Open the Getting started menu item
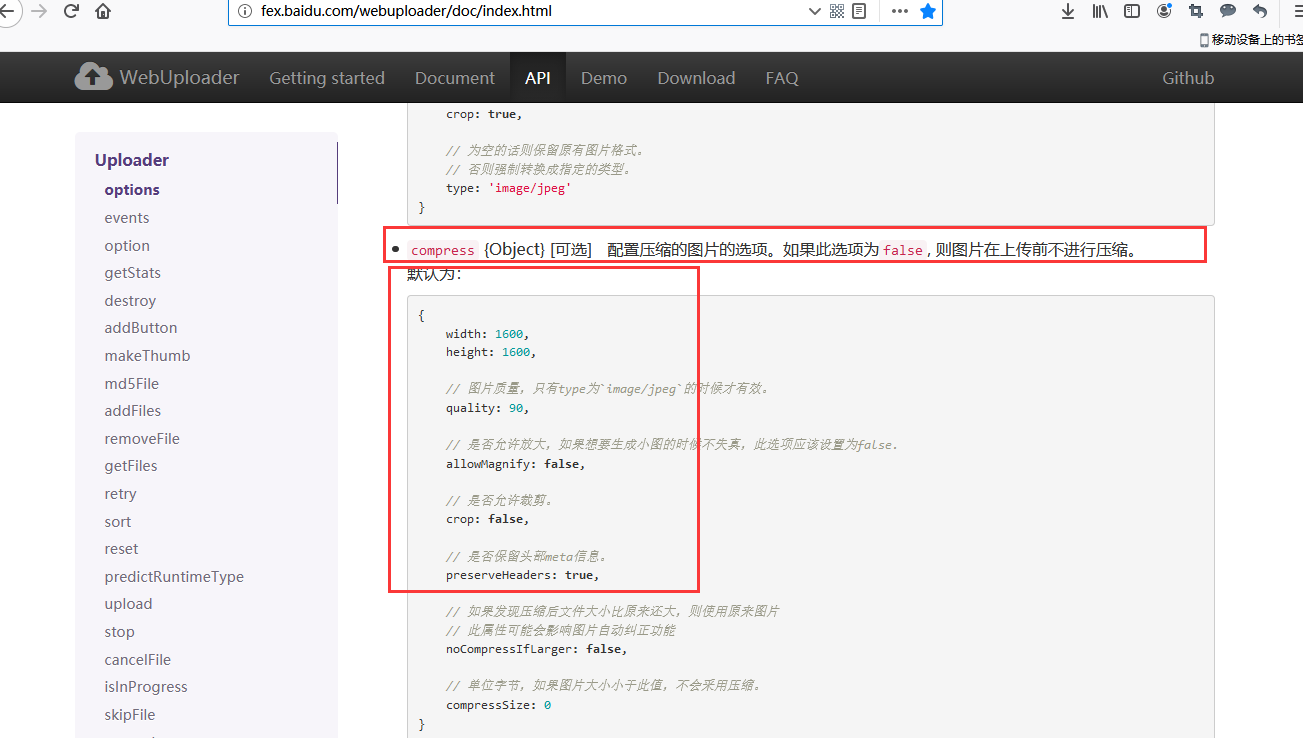 click(327, 77)
